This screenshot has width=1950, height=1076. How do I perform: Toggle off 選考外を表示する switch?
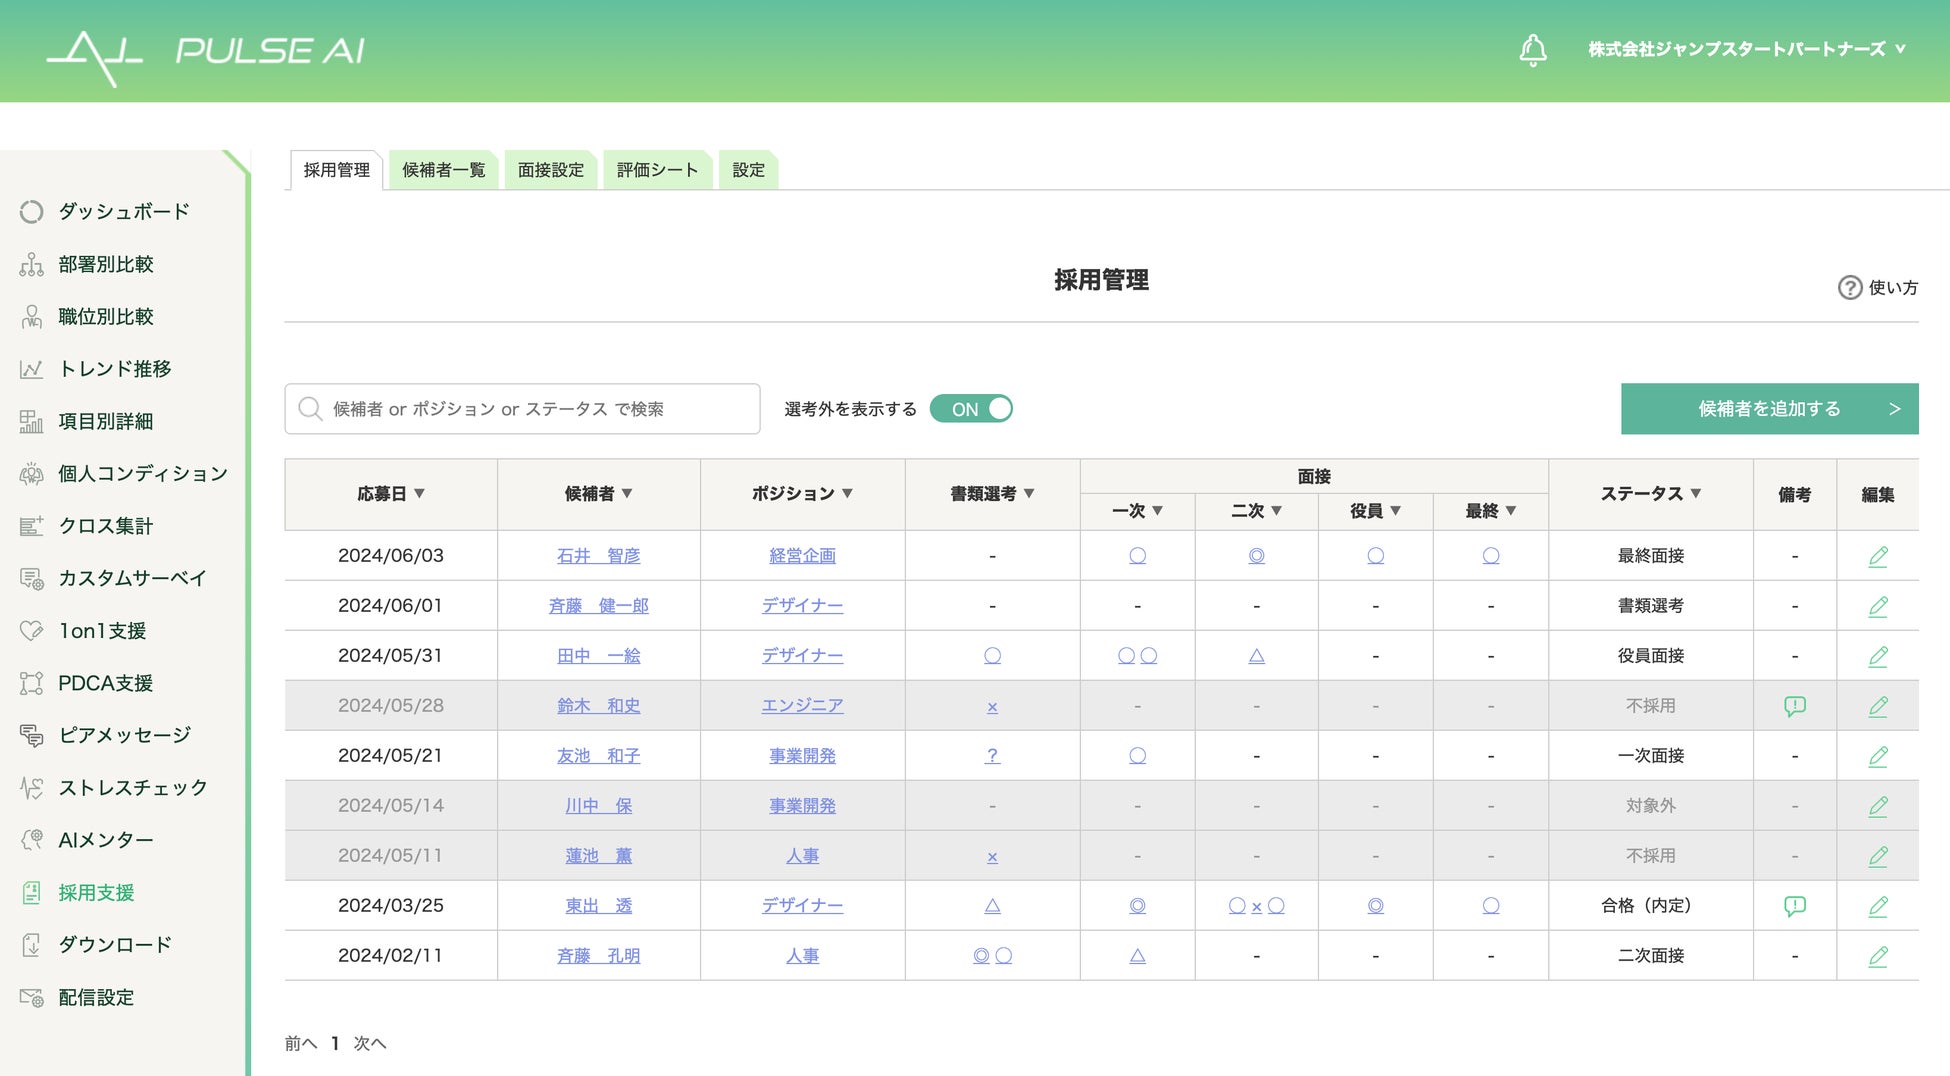pyautogui.click(x=971, y=409)
